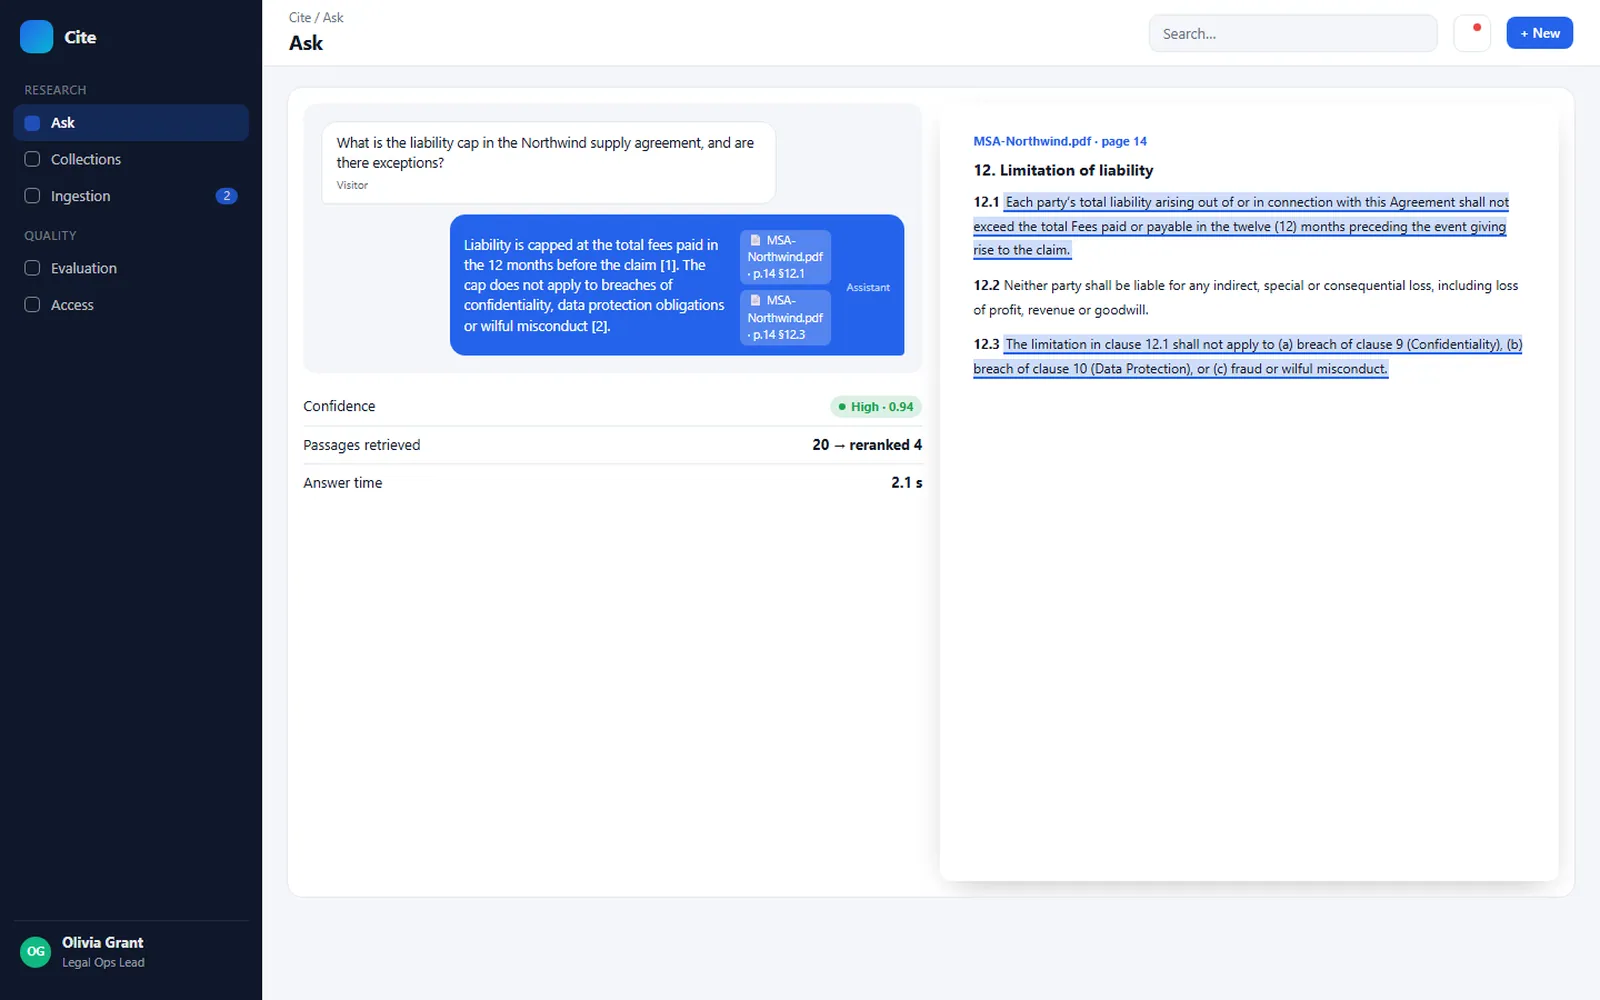Image resolution: width=1600 pixels, height=1000 pixels.
Task: Click the High 0.94 confidence badge
Action: [875, 406]
